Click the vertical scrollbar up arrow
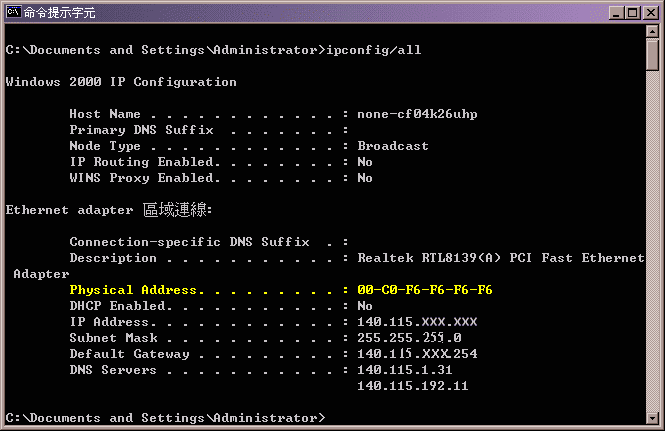This screenshot has width=665, height=431. click(652, 35)
